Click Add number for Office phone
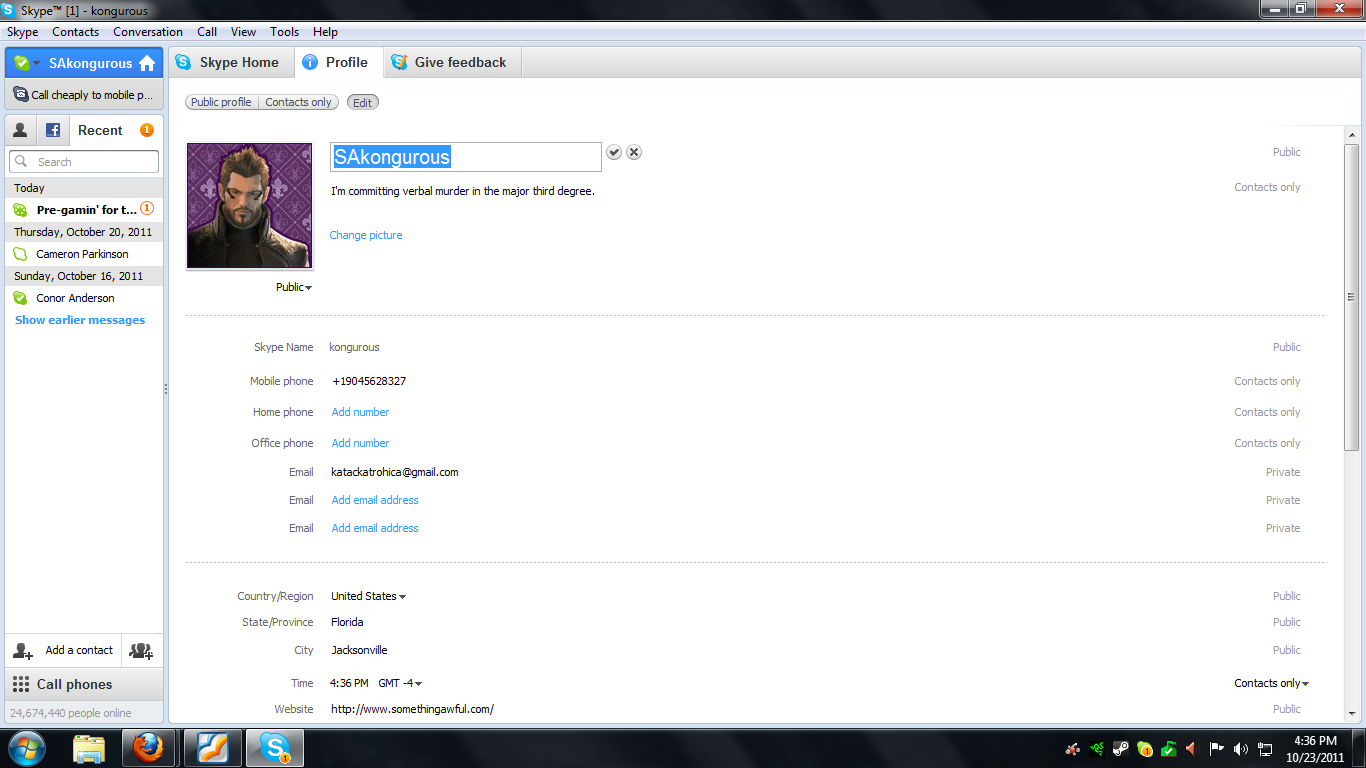Viewport: 1366px width, 768px height. point(360,443)
